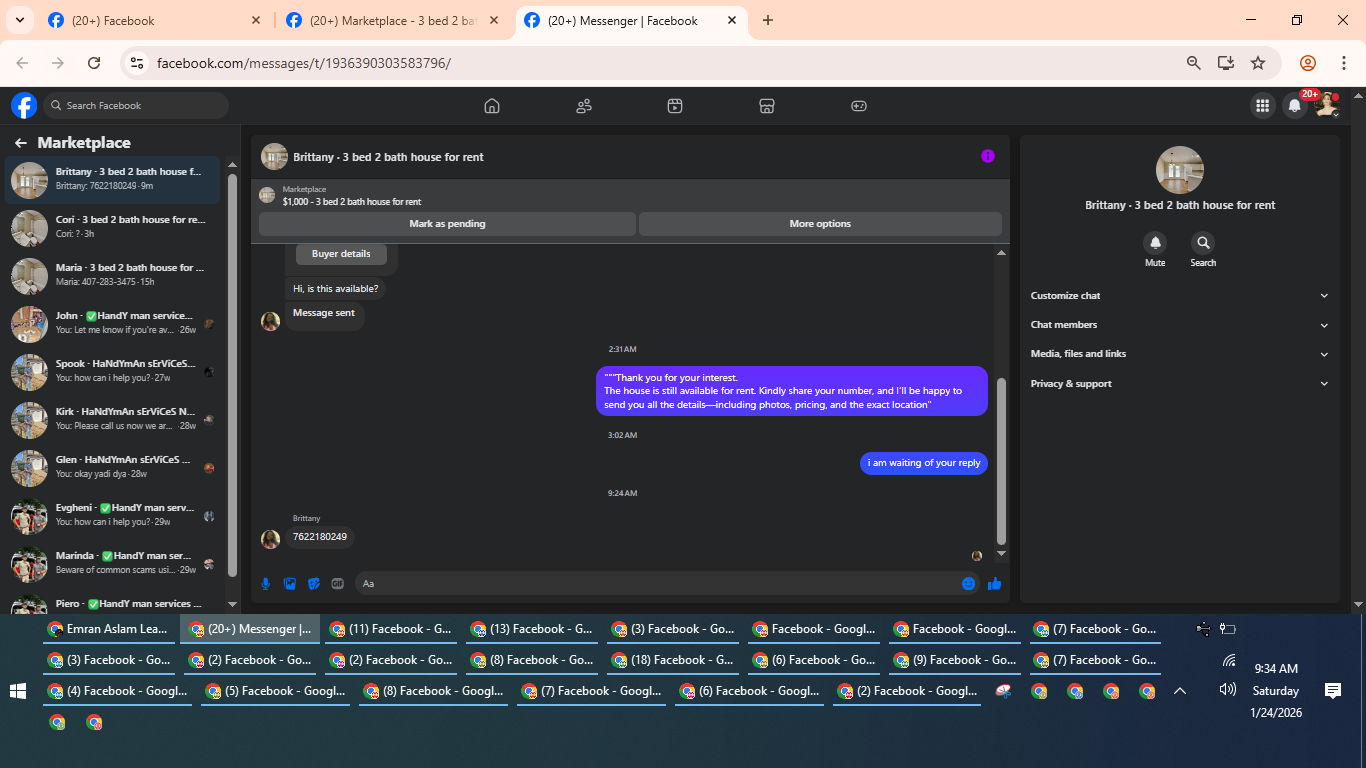Open Chrome profile avatar in toolbar
Screen dimensions: 1366x768
tap(1308, 63)
